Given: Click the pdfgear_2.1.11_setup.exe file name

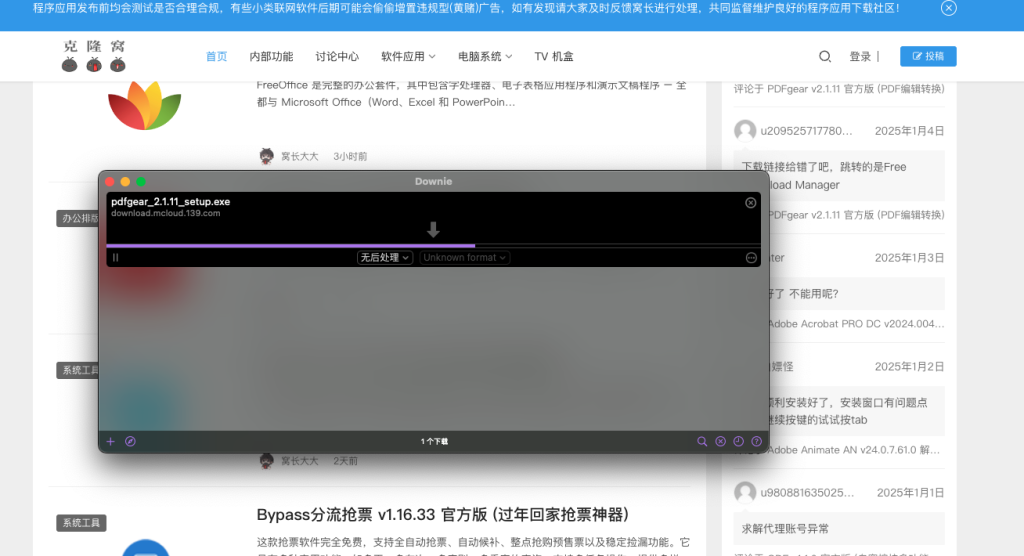Looking at the screenshot, I should pos(170,201).
